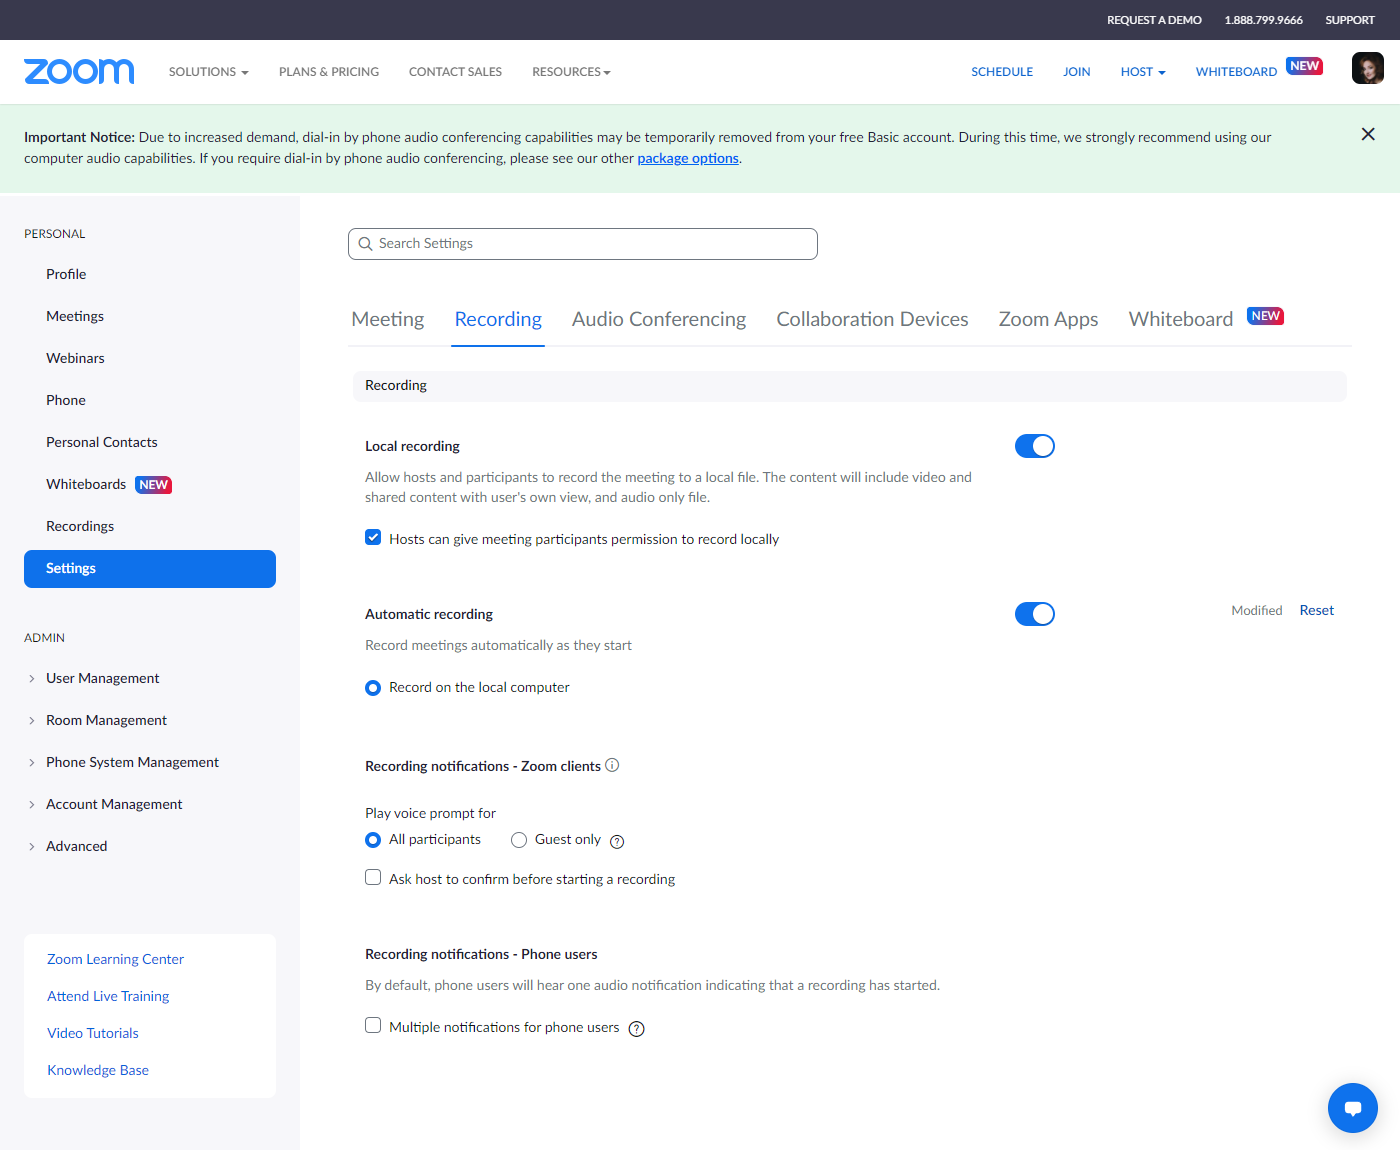
Task: Enable Multiple notifications for phone users
Action: tap(373, 1025)
